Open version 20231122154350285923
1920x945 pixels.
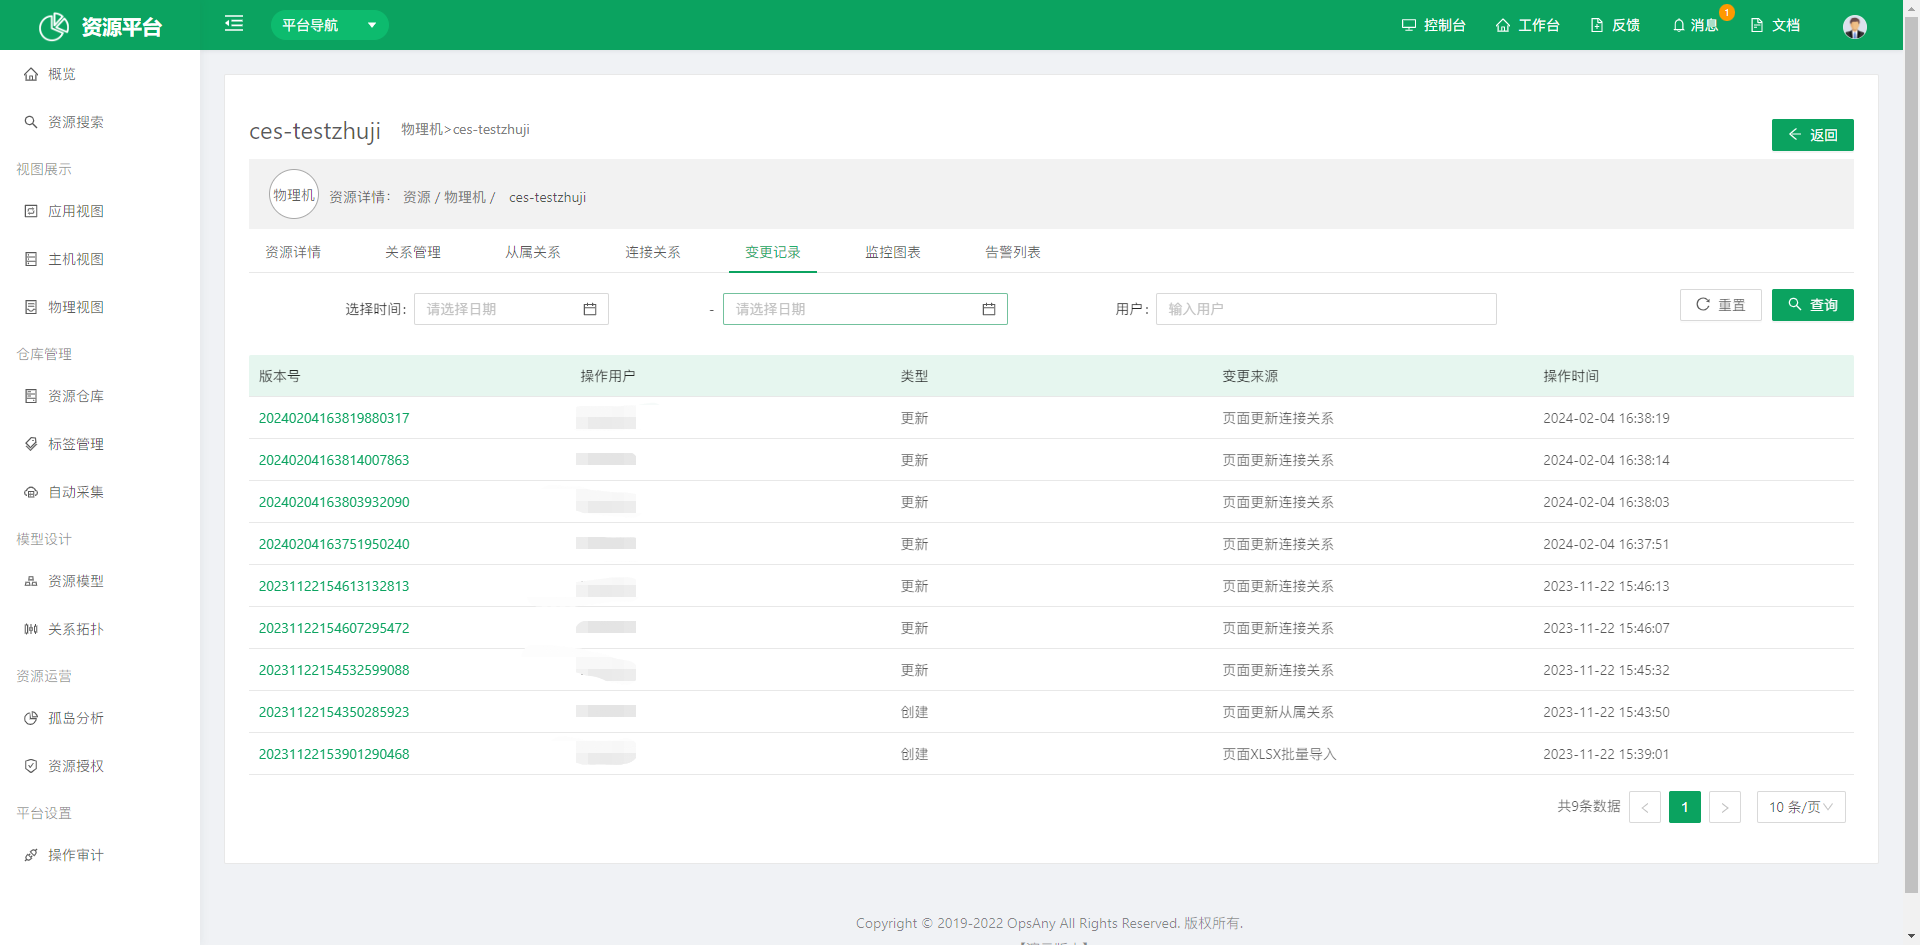point(334,712)
